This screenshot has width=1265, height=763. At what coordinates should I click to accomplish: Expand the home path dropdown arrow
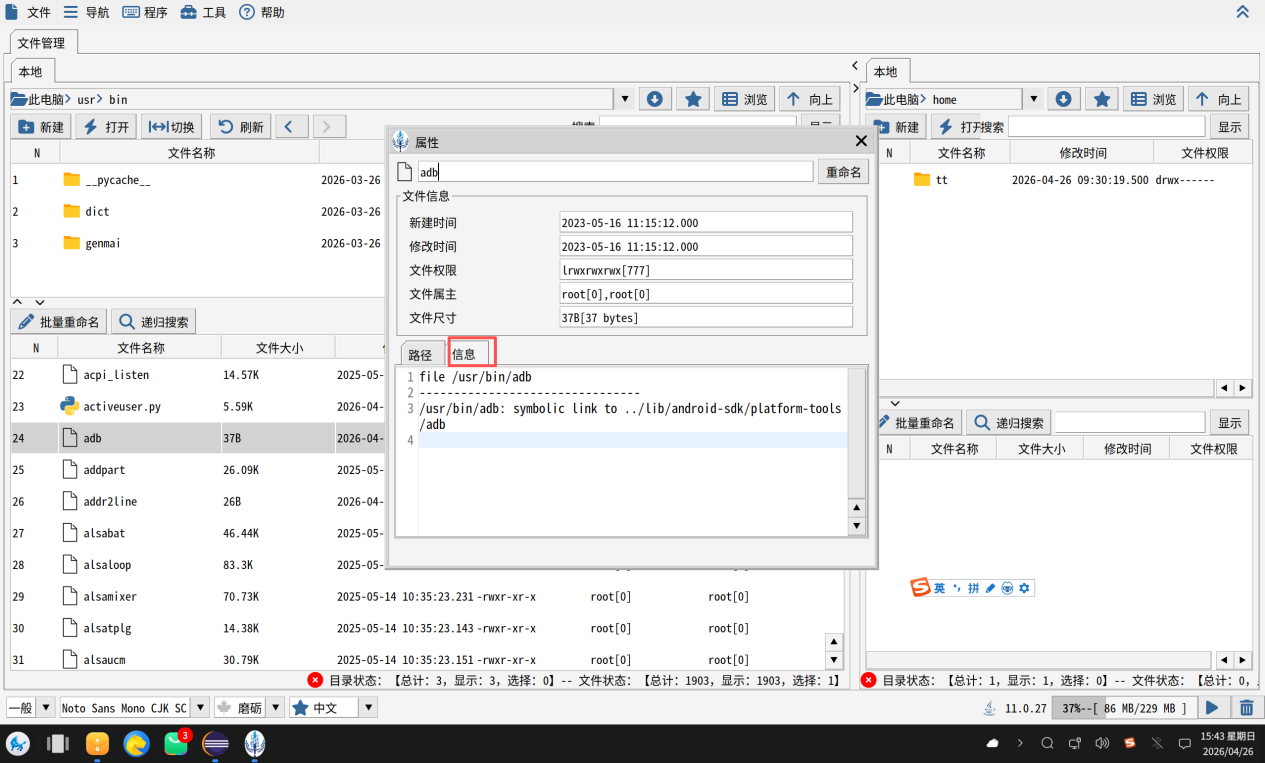pyautogui.click(x=1033, y=99)
